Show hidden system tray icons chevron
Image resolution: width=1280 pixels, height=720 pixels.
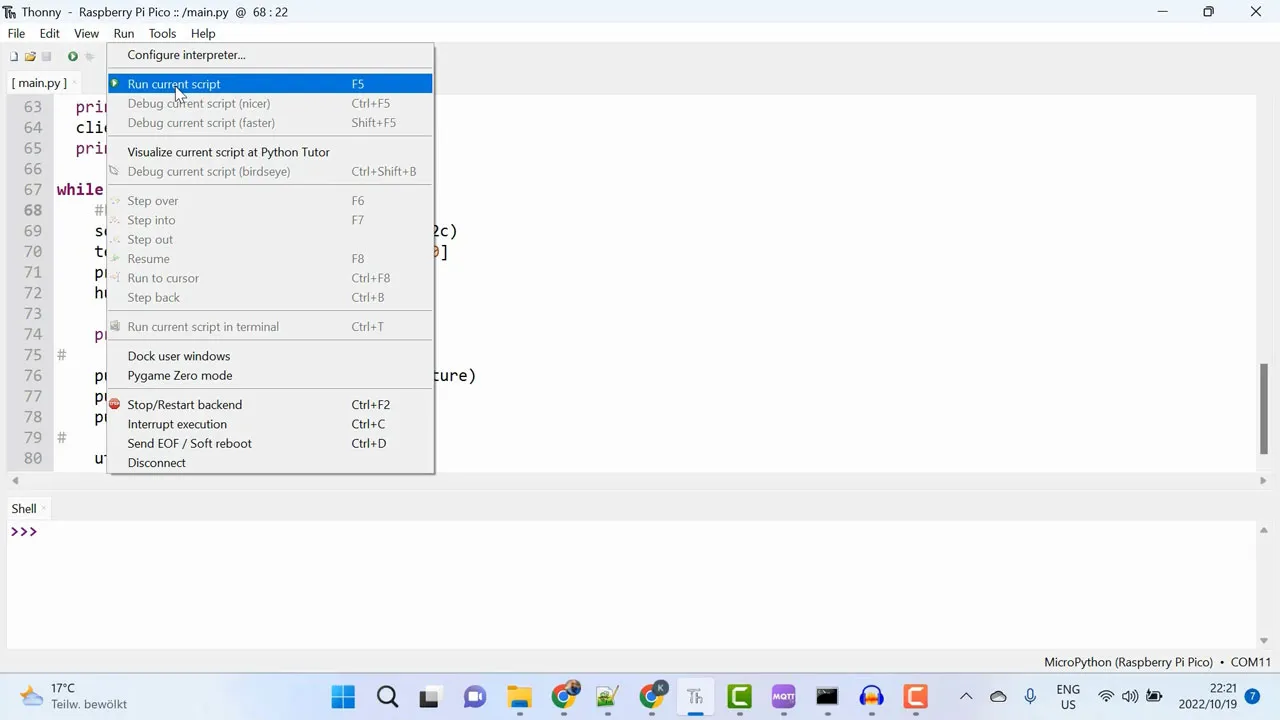point(966,697)
